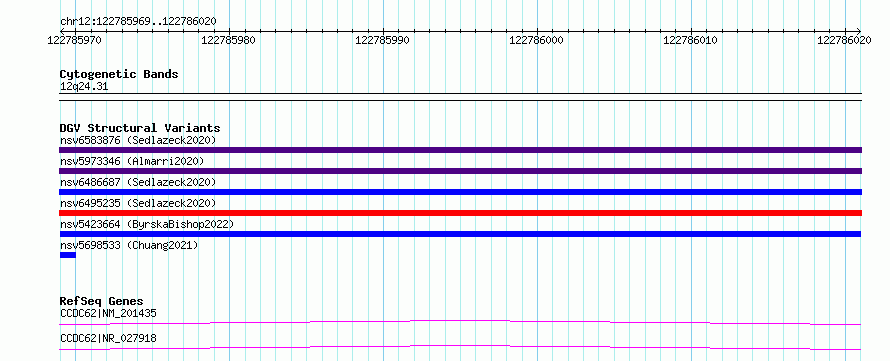This screenshot has height=361, width=890.
Task: Open variant nsv6583876 (Sedlazeck2020) label
Action: coord(138,140)
